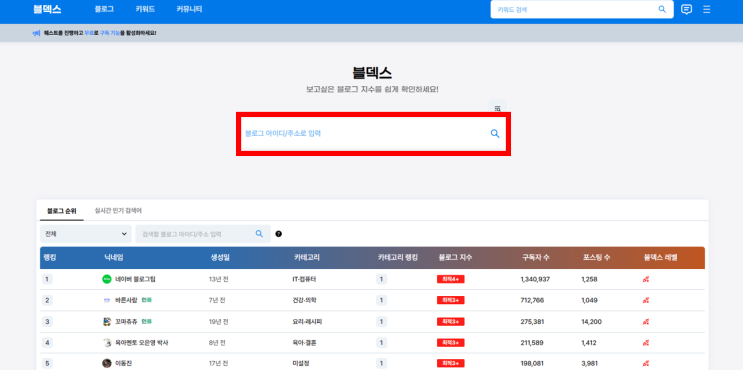
Task: Click the 13년 전 creation date cell
Action: pos(218,280)
